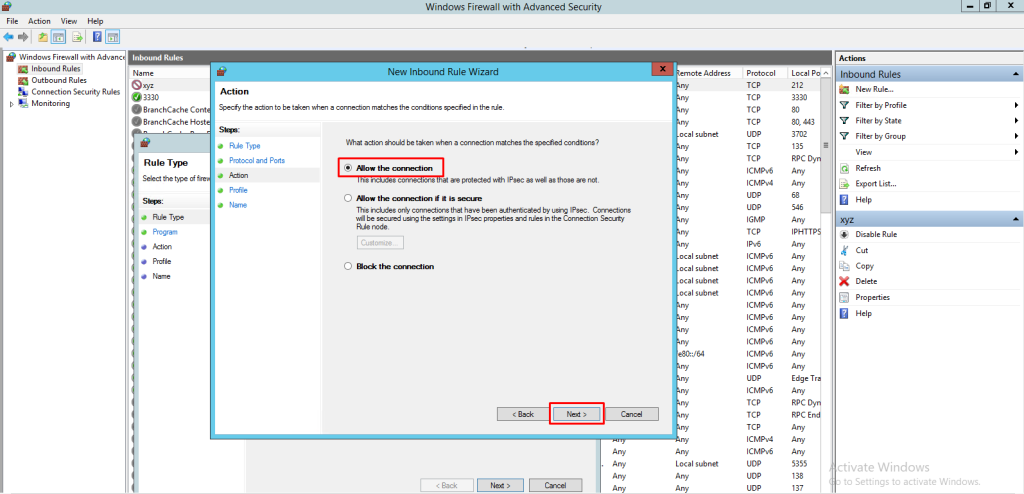Go to the Rule Type step link in the wizard
The height and width of the screenshot is (494, 1024).
pyautogui.click(x=245, y=146)
